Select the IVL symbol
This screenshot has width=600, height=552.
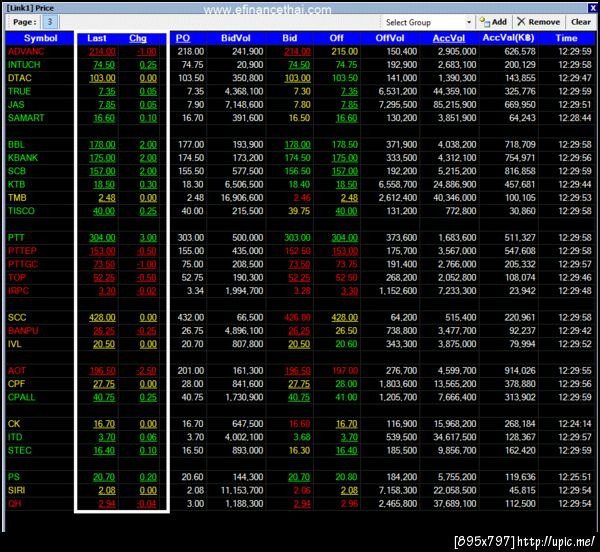15,344
